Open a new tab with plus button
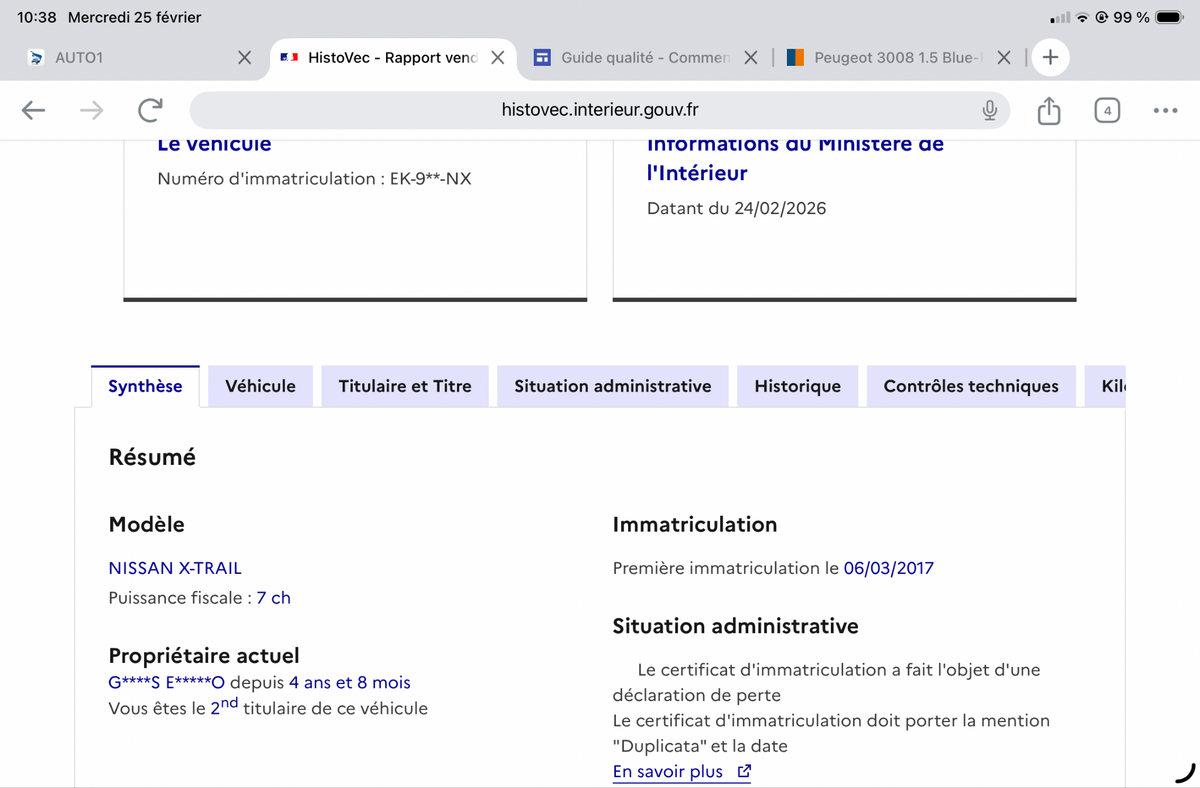The height and width of the screenshot is (788, 1200). (x=1050, y=57)
